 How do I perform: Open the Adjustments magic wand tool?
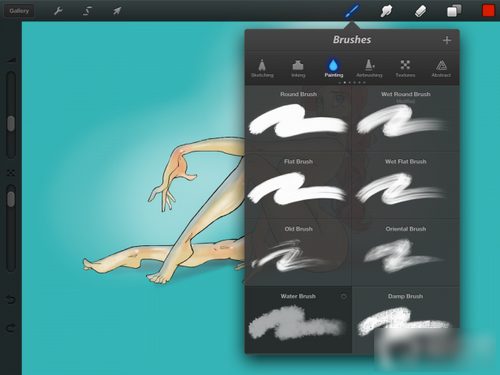(87, 11)
